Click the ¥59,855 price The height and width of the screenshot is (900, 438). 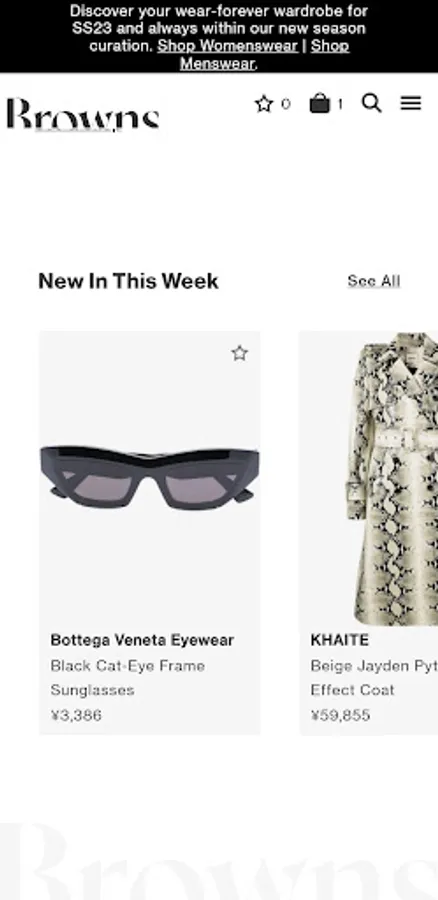340,715
